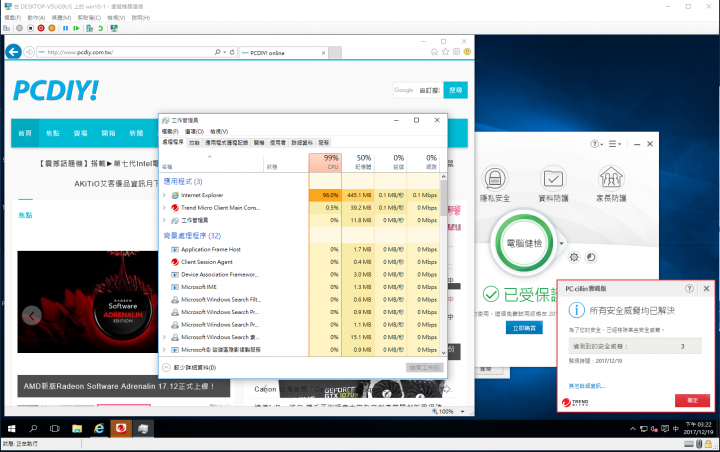
Task: Open 剪貼簿(C) menu in Hyper-V window
Action: [89, 17]
